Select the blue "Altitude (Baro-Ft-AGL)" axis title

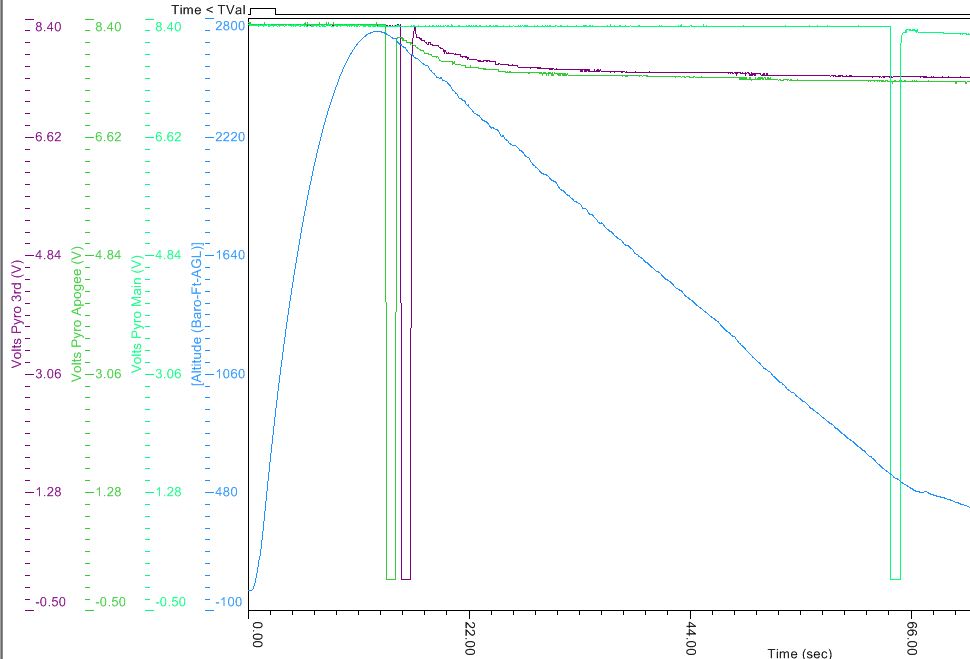click(x=197, y=312)
